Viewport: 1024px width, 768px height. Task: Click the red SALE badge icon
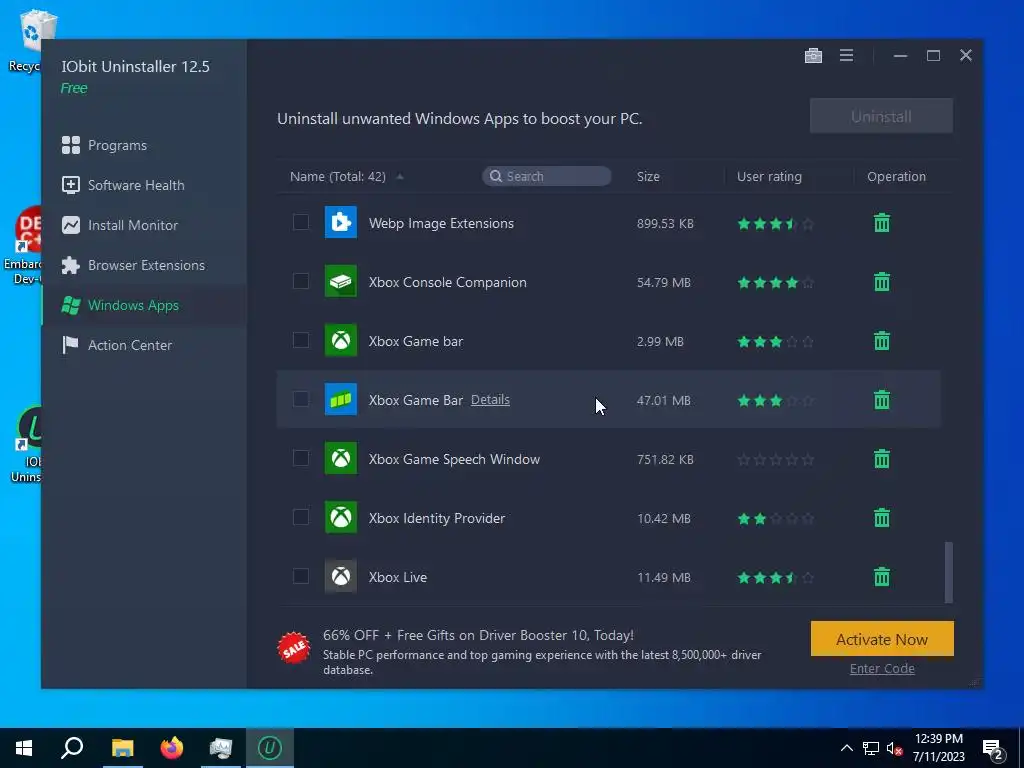tap(294, 648)
